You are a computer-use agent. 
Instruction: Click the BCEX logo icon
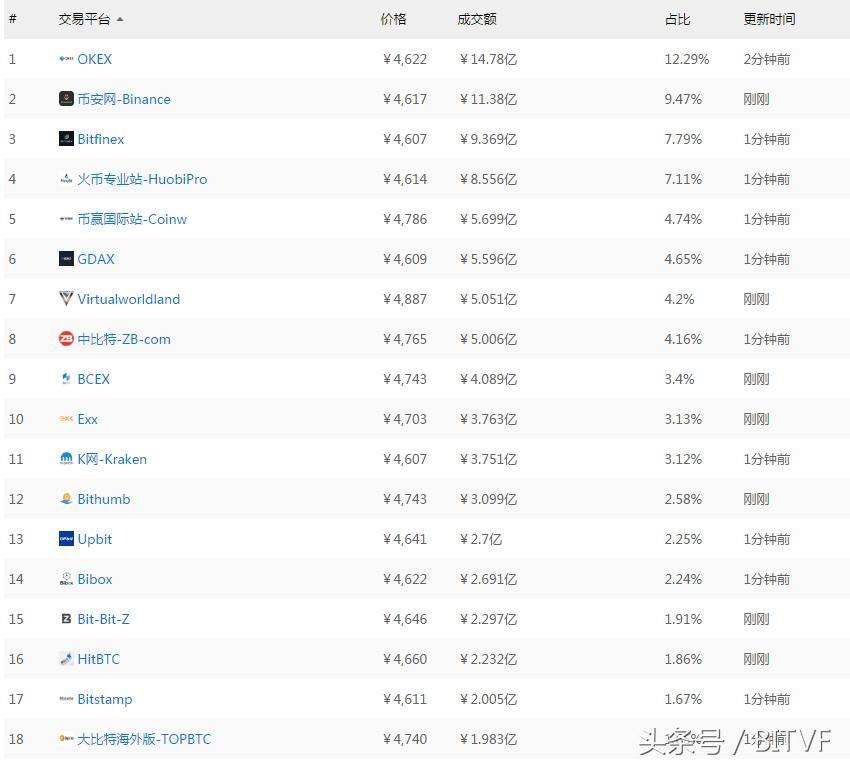66,379
